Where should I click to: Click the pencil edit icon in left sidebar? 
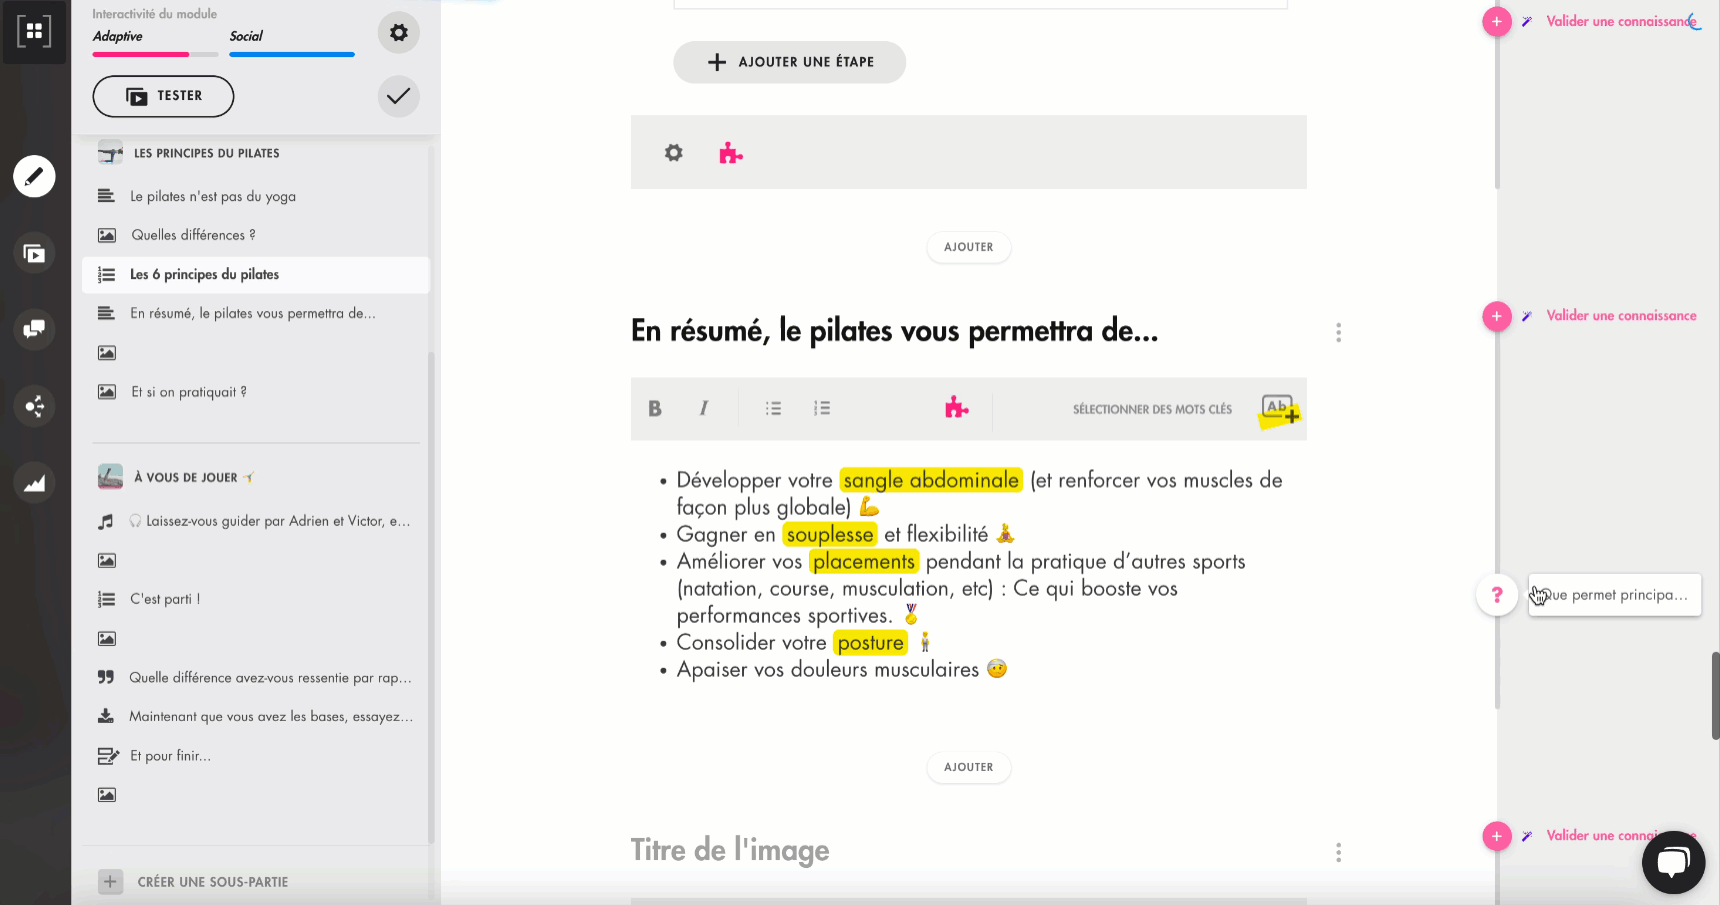34,177
